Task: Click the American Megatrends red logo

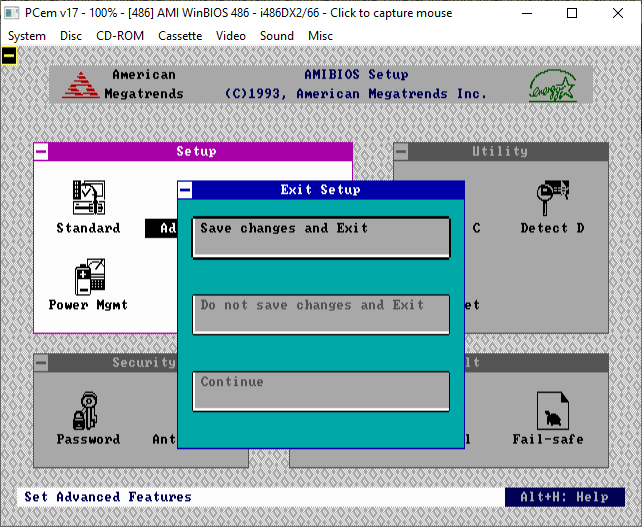Action: pos(81,85)
